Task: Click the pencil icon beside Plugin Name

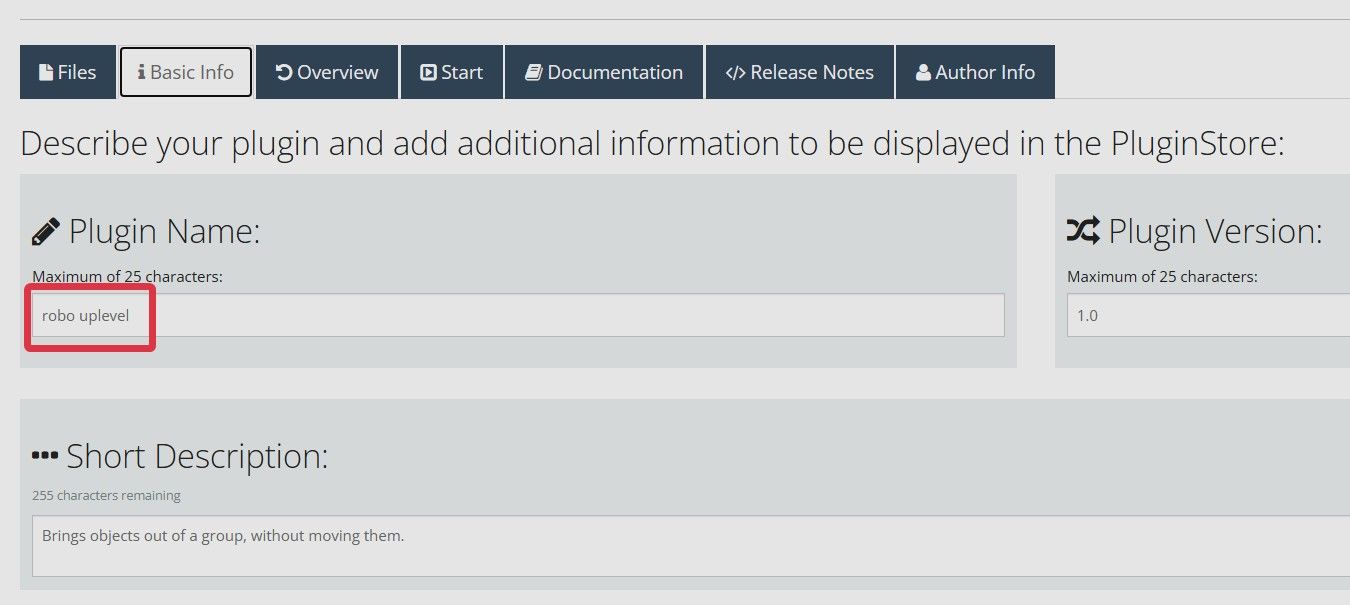Action: 46,232
